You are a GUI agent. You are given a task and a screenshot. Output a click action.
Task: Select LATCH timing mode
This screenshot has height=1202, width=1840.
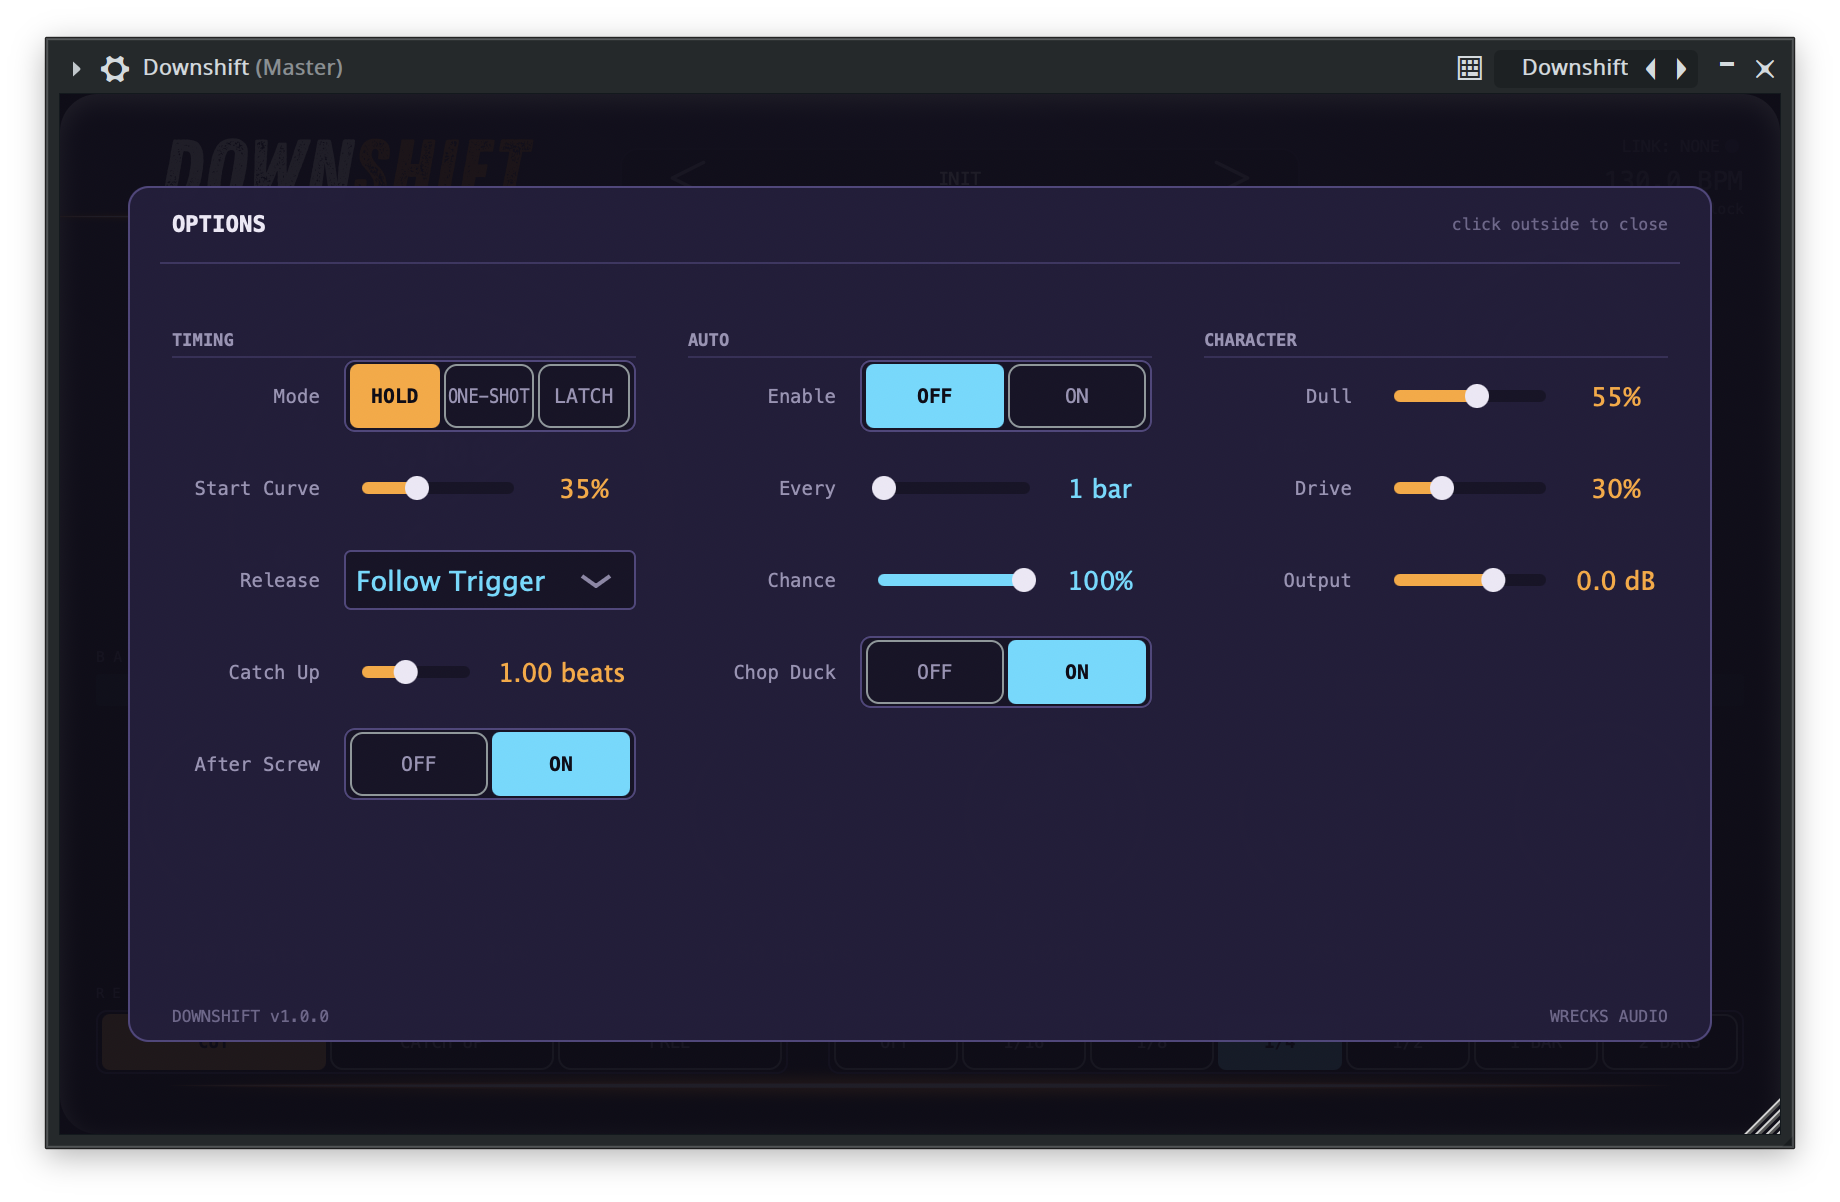(x=584, y=396)
